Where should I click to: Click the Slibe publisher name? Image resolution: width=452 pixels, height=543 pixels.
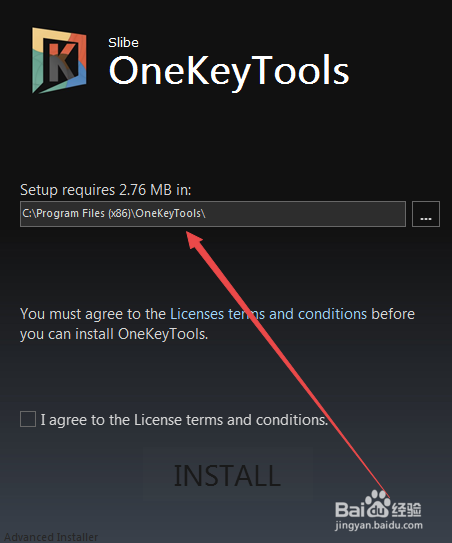tap(123, 43)
